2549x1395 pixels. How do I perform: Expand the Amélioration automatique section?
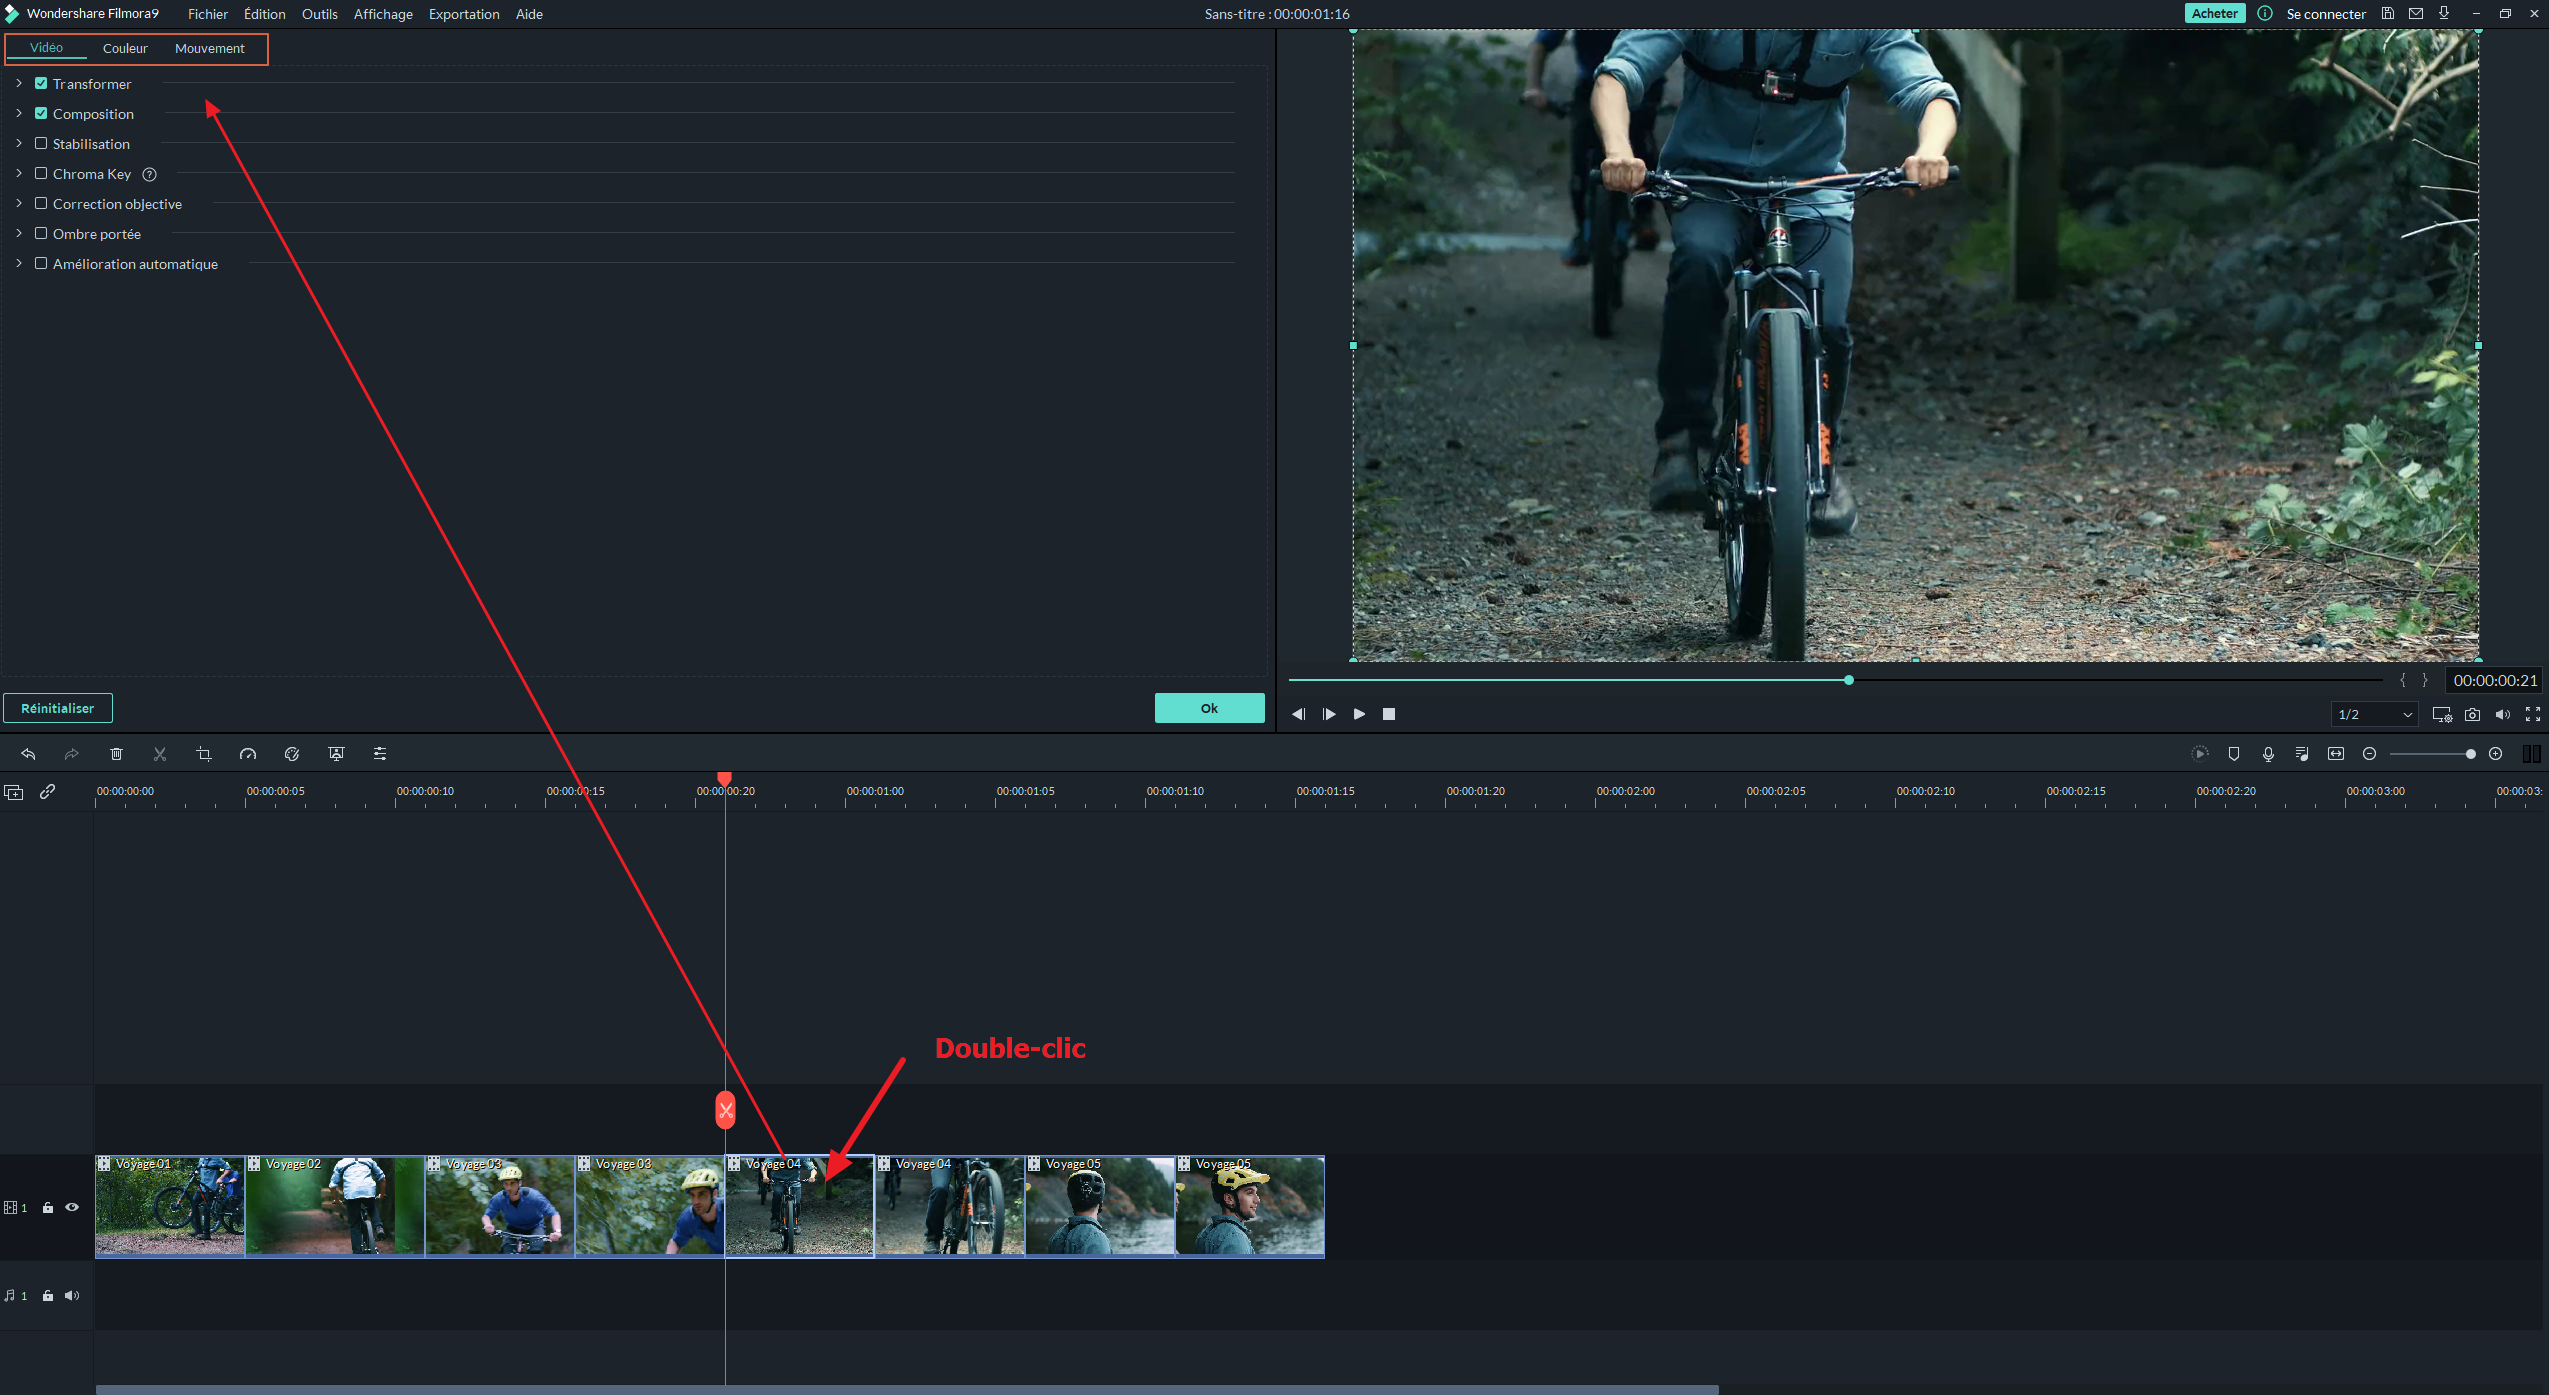click(x=17, y=263)
